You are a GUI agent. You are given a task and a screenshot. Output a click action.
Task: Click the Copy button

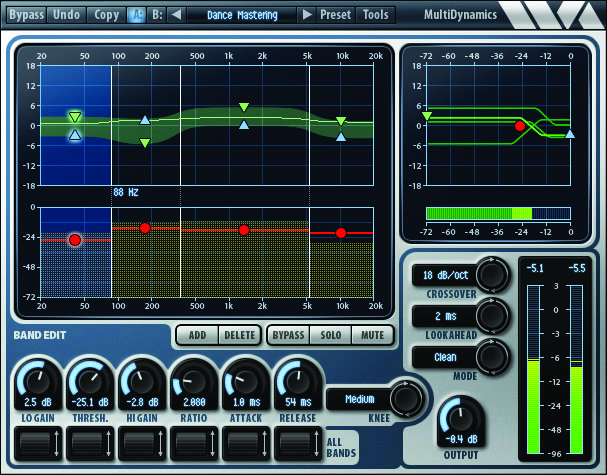click(106, 15)
